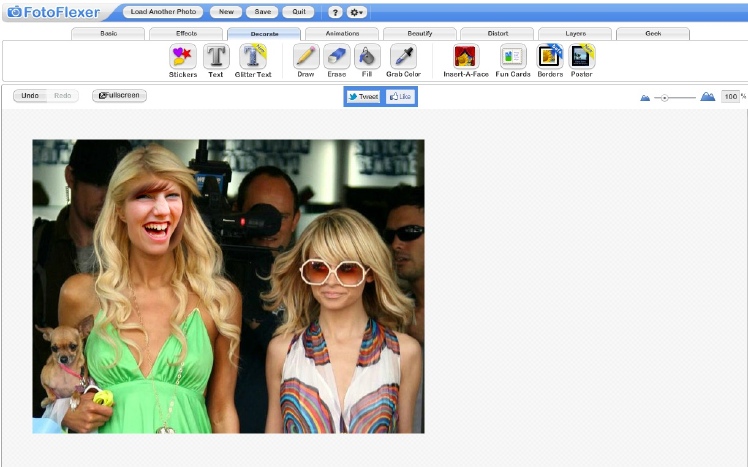Screen dimensions: 748x467
Task: Save the photo with Save button
Action: pos(262,12)
